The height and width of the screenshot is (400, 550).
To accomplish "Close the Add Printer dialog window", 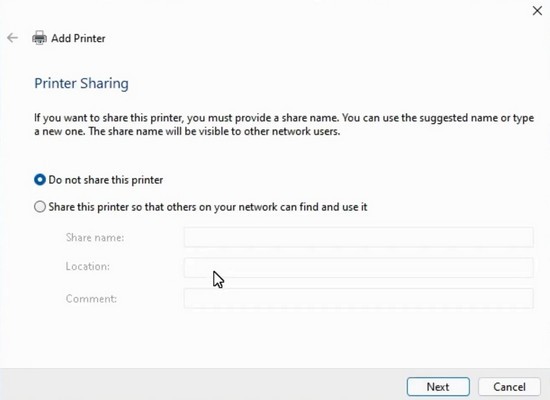I will point(537,11).
